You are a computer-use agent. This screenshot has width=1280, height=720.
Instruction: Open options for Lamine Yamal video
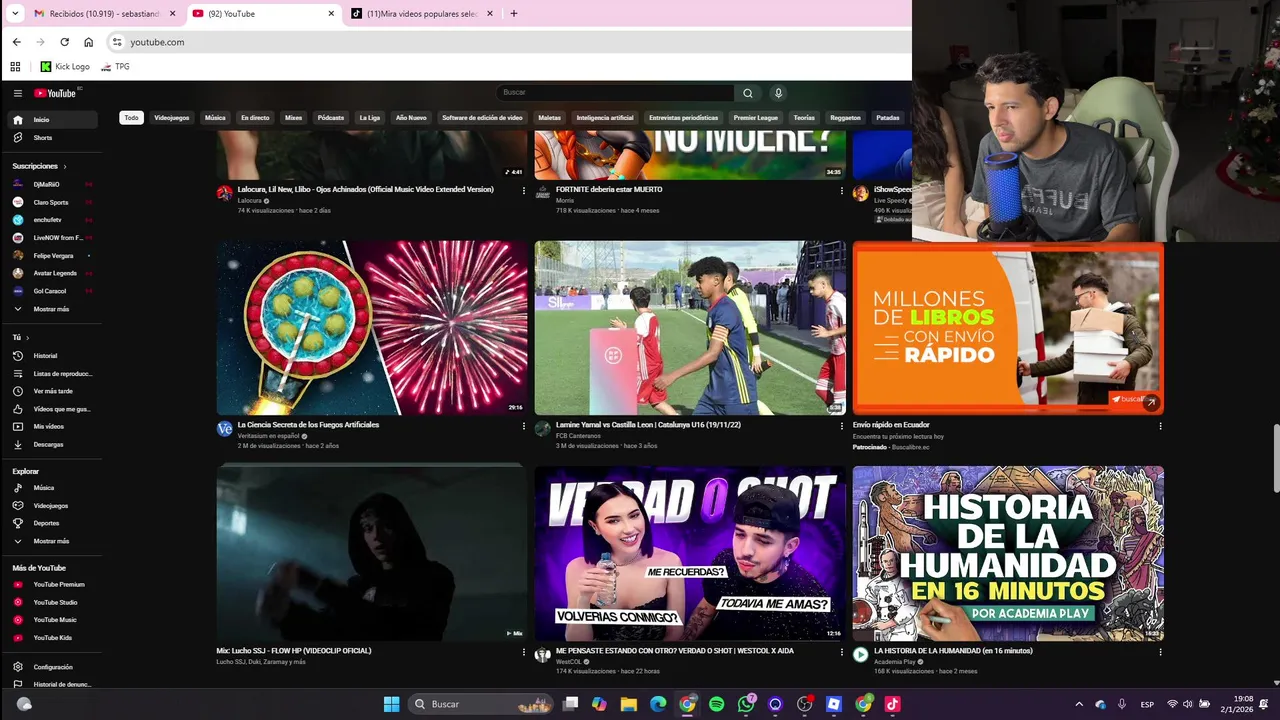pyautogui.click(x=841, y=426)
